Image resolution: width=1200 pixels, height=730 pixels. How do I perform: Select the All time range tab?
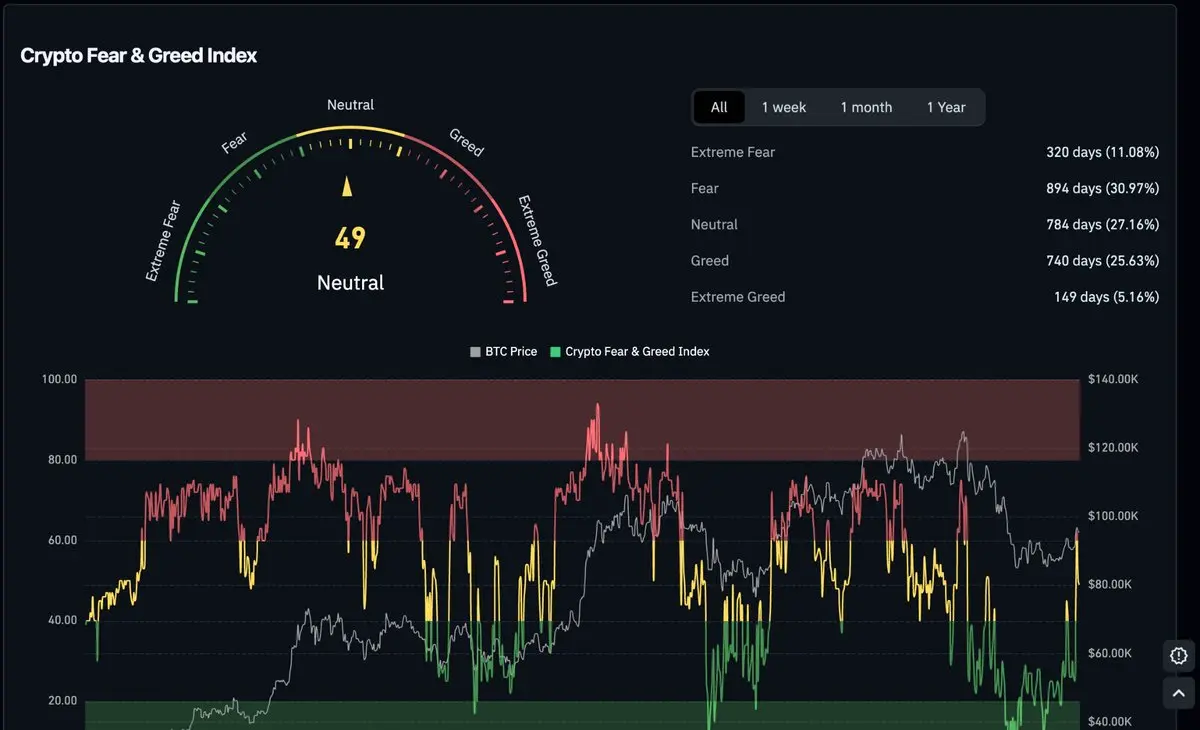(x=719, y=107)
